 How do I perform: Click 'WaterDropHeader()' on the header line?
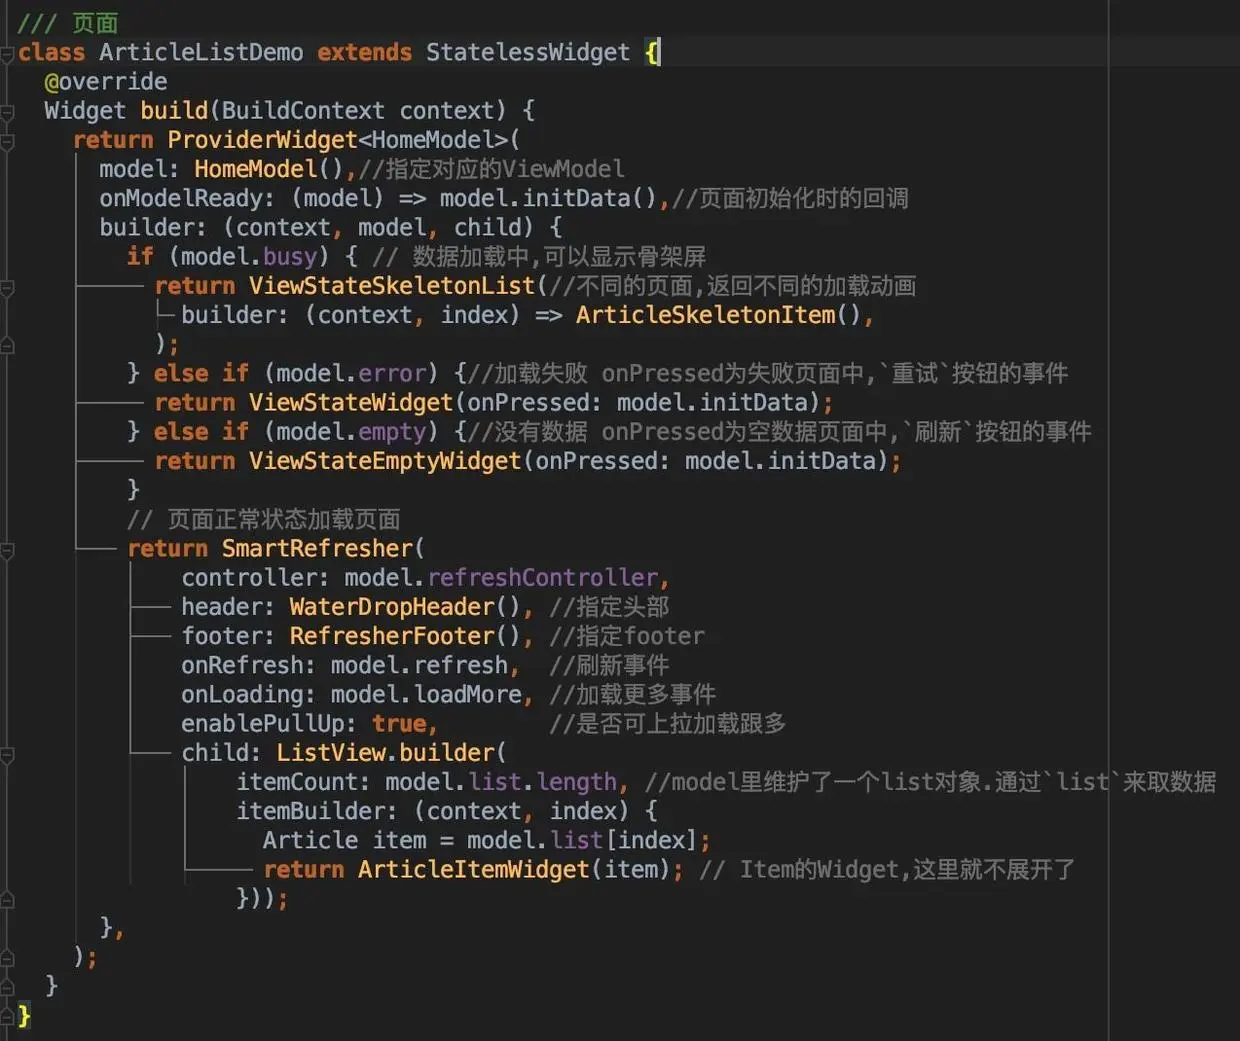[x=405, y=607]
